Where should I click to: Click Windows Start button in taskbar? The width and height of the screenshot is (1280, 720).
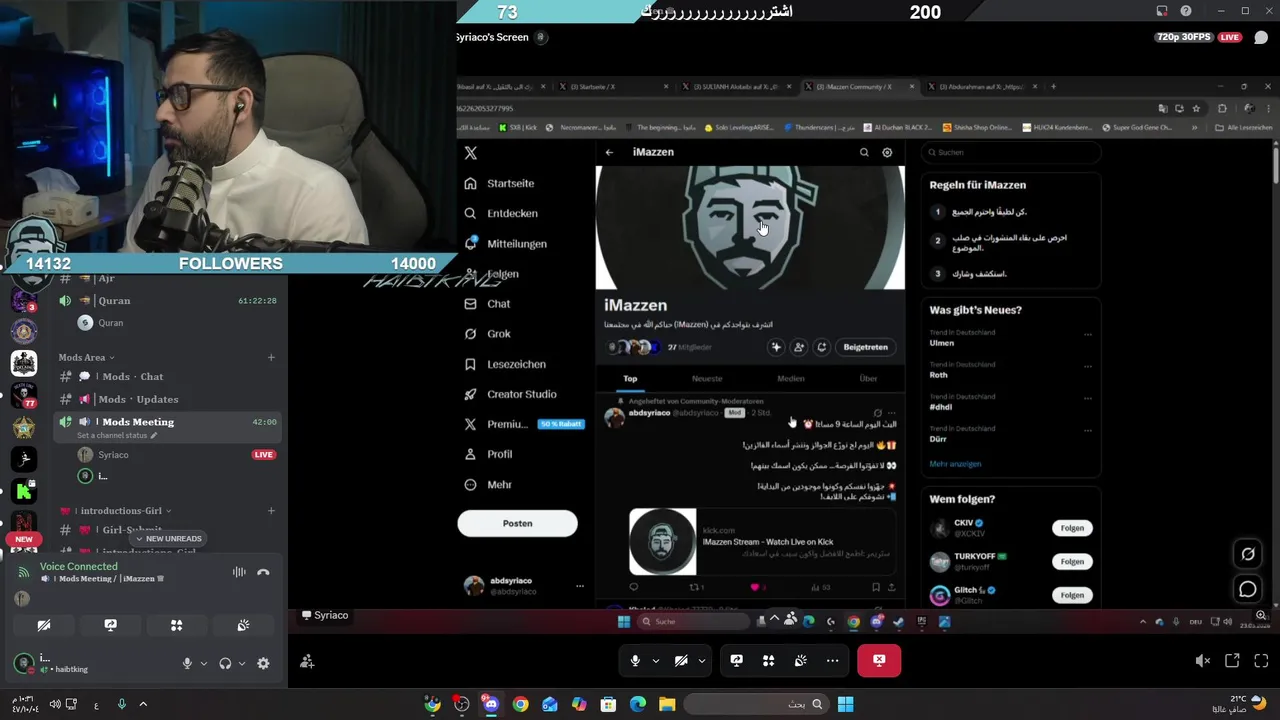(x=845, y=705)
